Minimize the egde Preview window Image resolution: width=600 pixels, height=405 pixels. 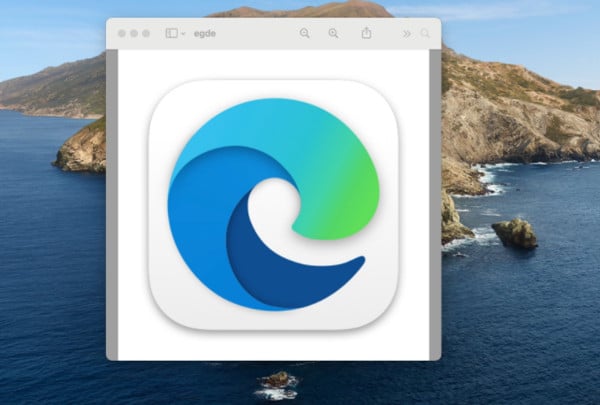click(x=134, y=33)
